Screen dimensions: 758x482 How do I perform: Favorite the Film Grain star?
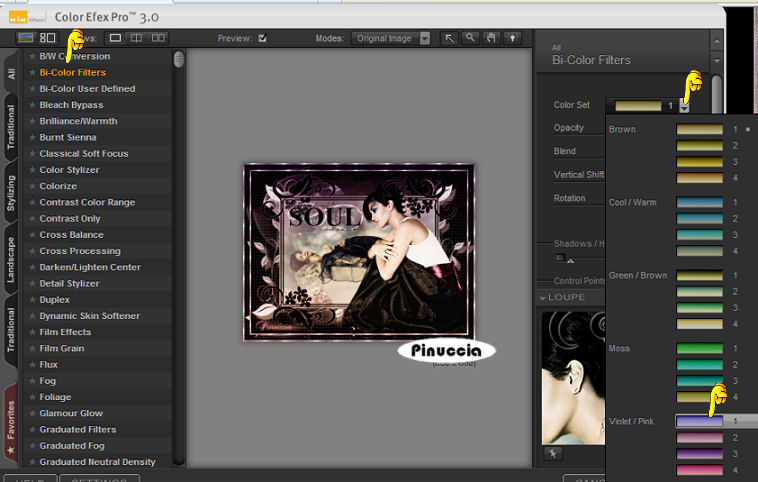[x=32, y=348]
